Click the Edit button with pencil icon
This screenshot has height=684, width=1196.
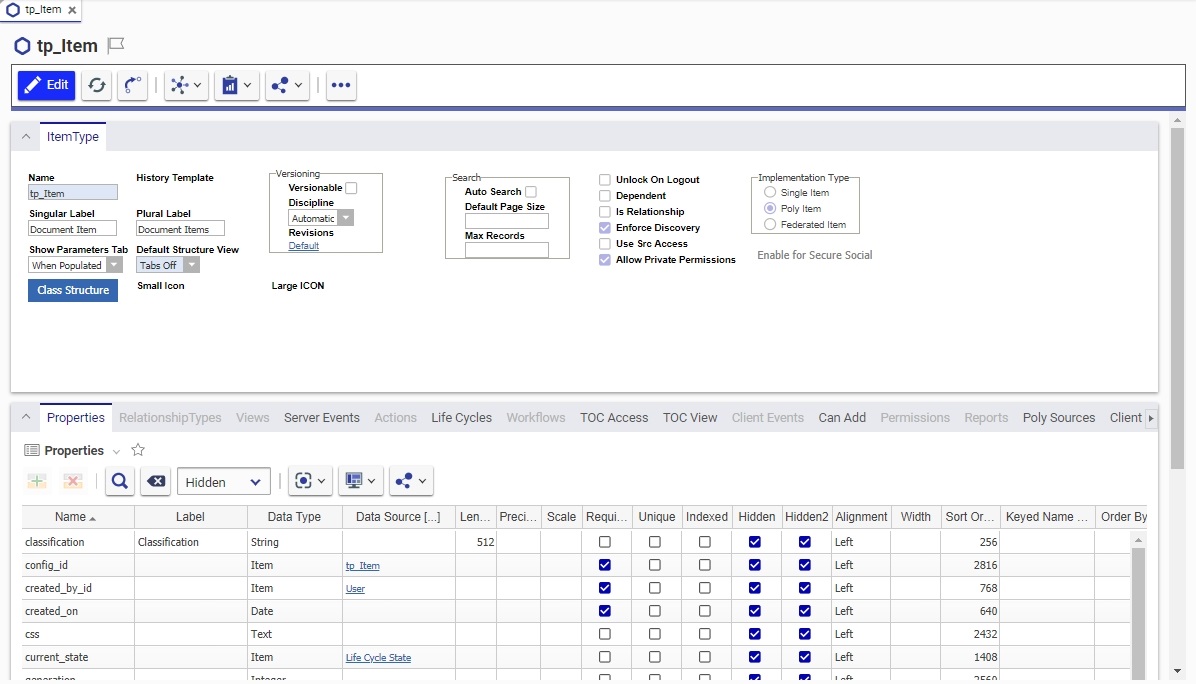(x=47, y=85)
